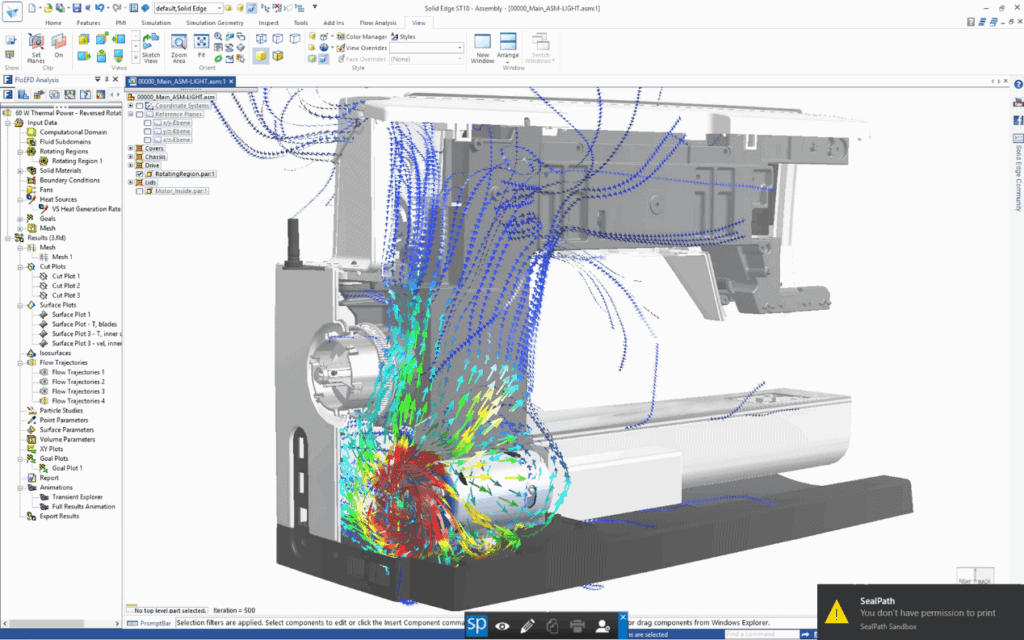This screenshot has width=1024, height=640.
Task: Open the Sketch View tool
Action: point(151,48)
